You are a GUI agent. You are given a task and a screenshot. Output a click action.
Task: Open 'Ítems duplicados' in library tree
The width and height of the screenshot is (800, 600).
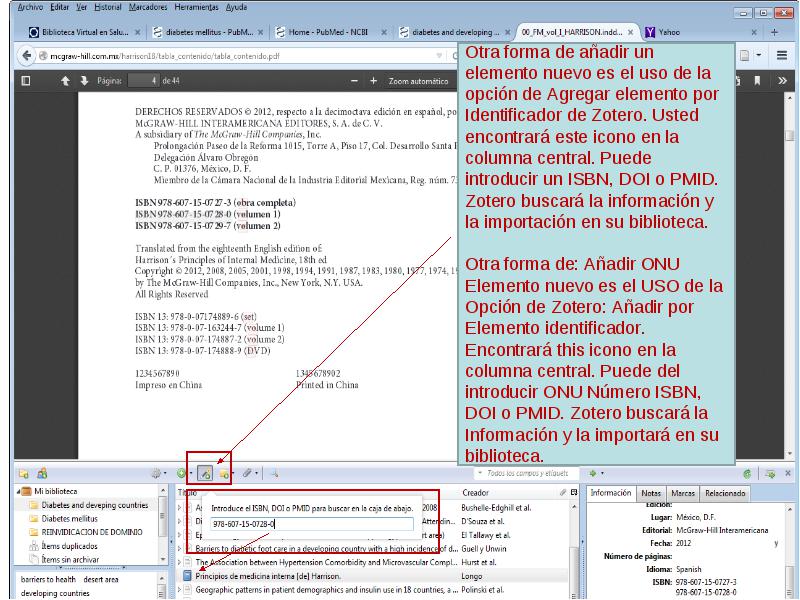pyautogui.click(x=69, y=546)
